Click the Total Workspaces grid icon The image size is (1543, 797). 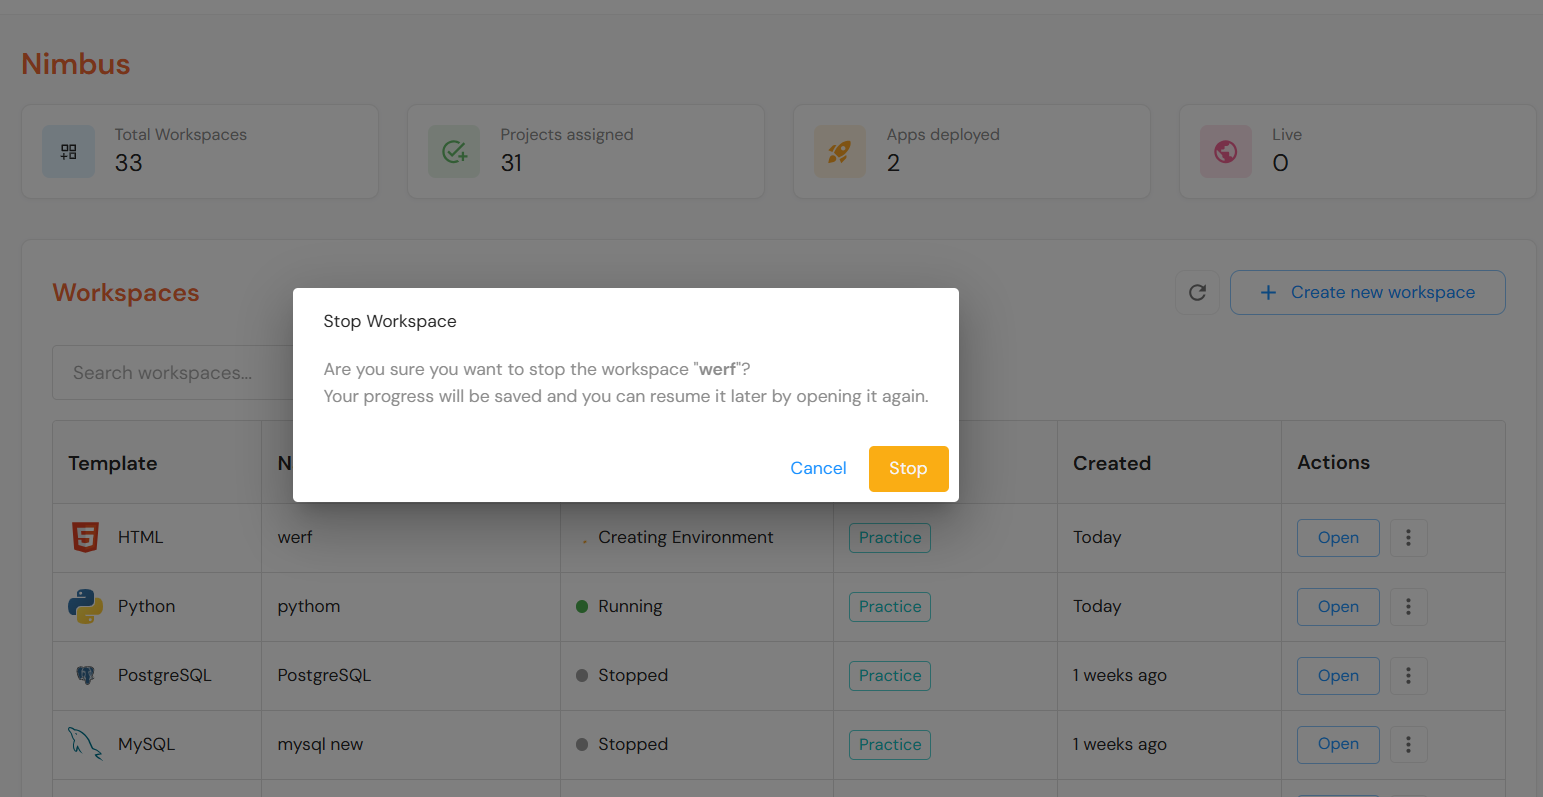68,151
